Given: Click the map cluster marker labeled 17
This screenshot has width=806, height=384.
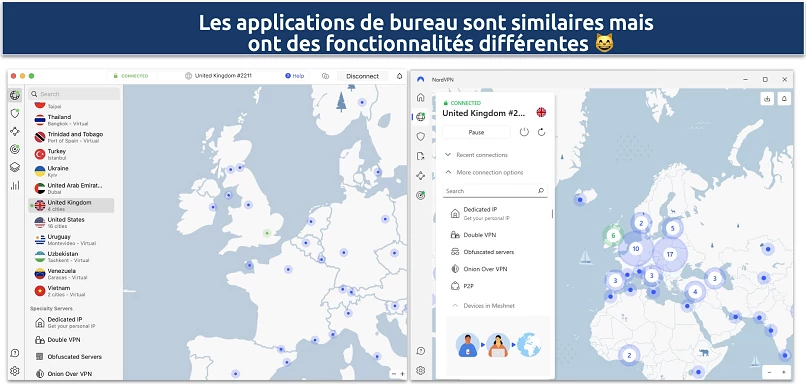Looking at the screenshot, I should point(670,254).
